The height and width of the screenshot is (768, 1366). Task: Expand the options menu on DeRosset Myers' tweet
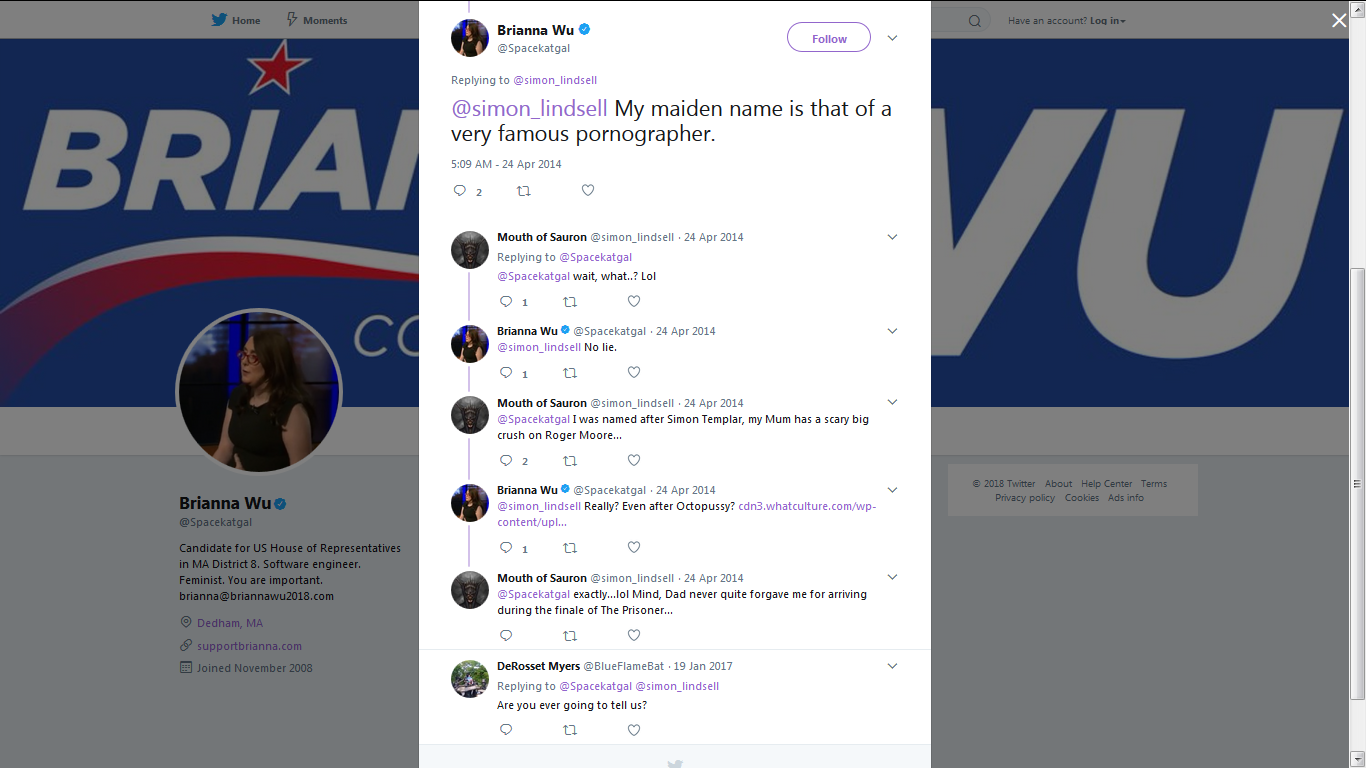(x=893, y=666)
